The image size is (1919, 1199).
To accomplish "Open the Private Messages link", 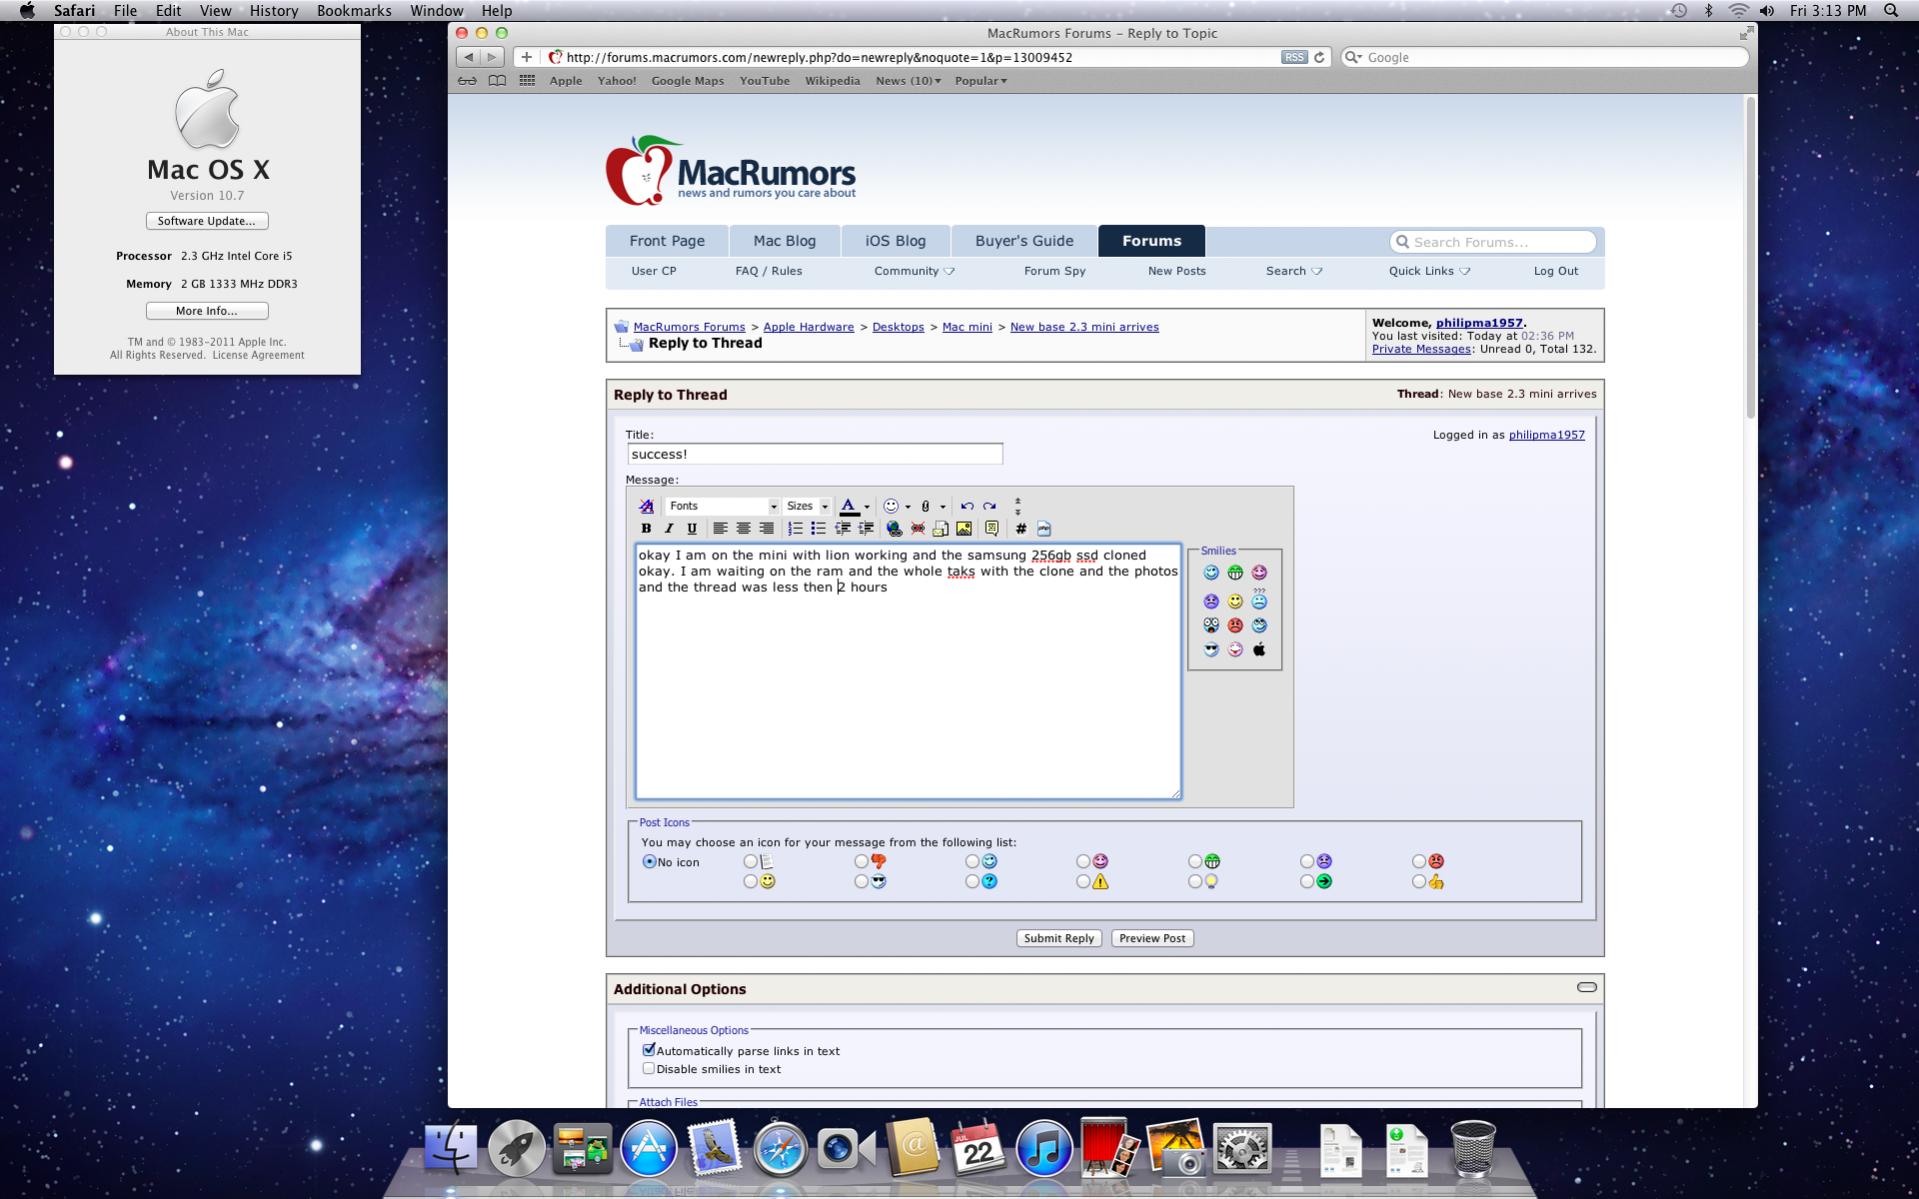I will [1421, 349].
